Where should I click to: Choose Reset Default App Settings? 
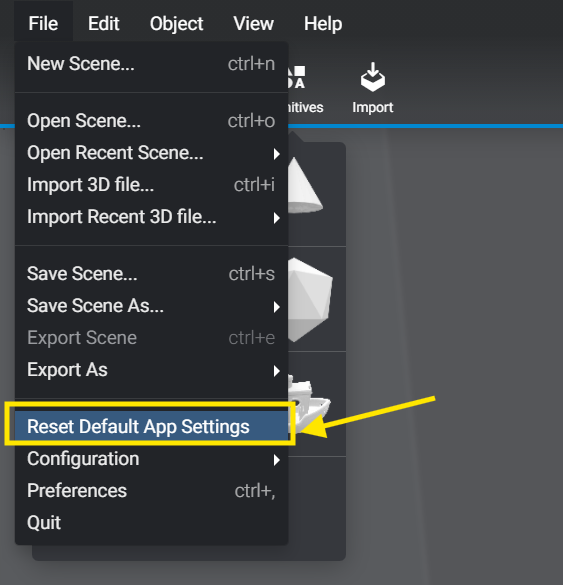pyautogui.click(x=151, y=426)
